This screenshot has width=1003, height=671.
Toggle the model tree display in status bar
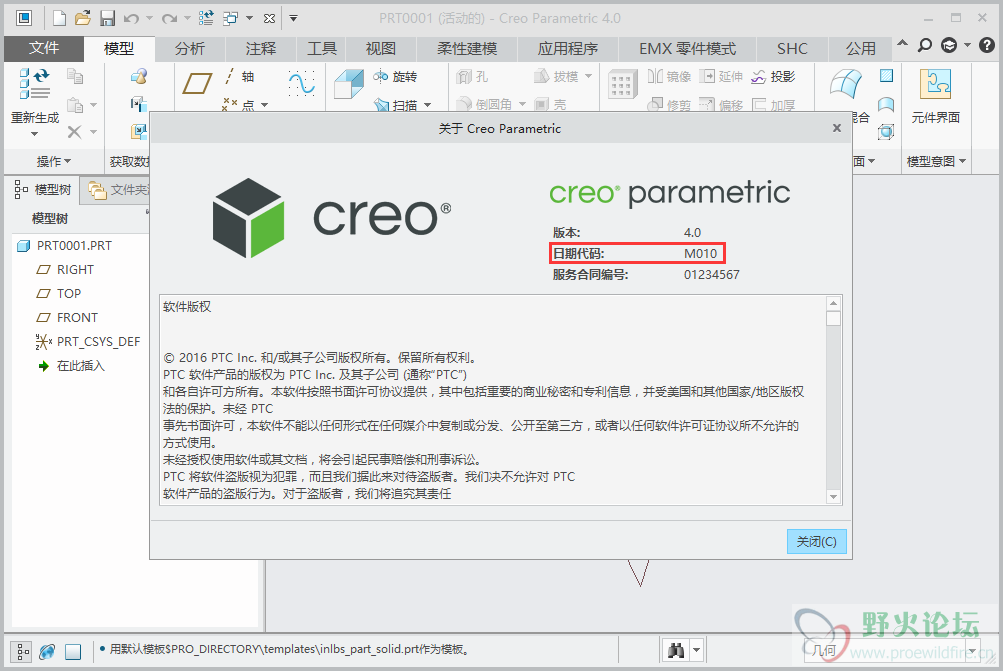coord(22,652)
